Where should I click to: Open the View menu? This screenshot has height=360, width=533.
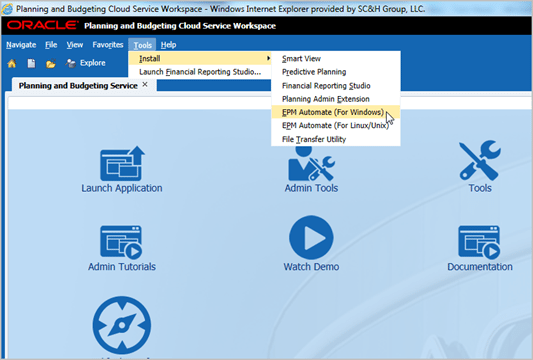(75, 45)
